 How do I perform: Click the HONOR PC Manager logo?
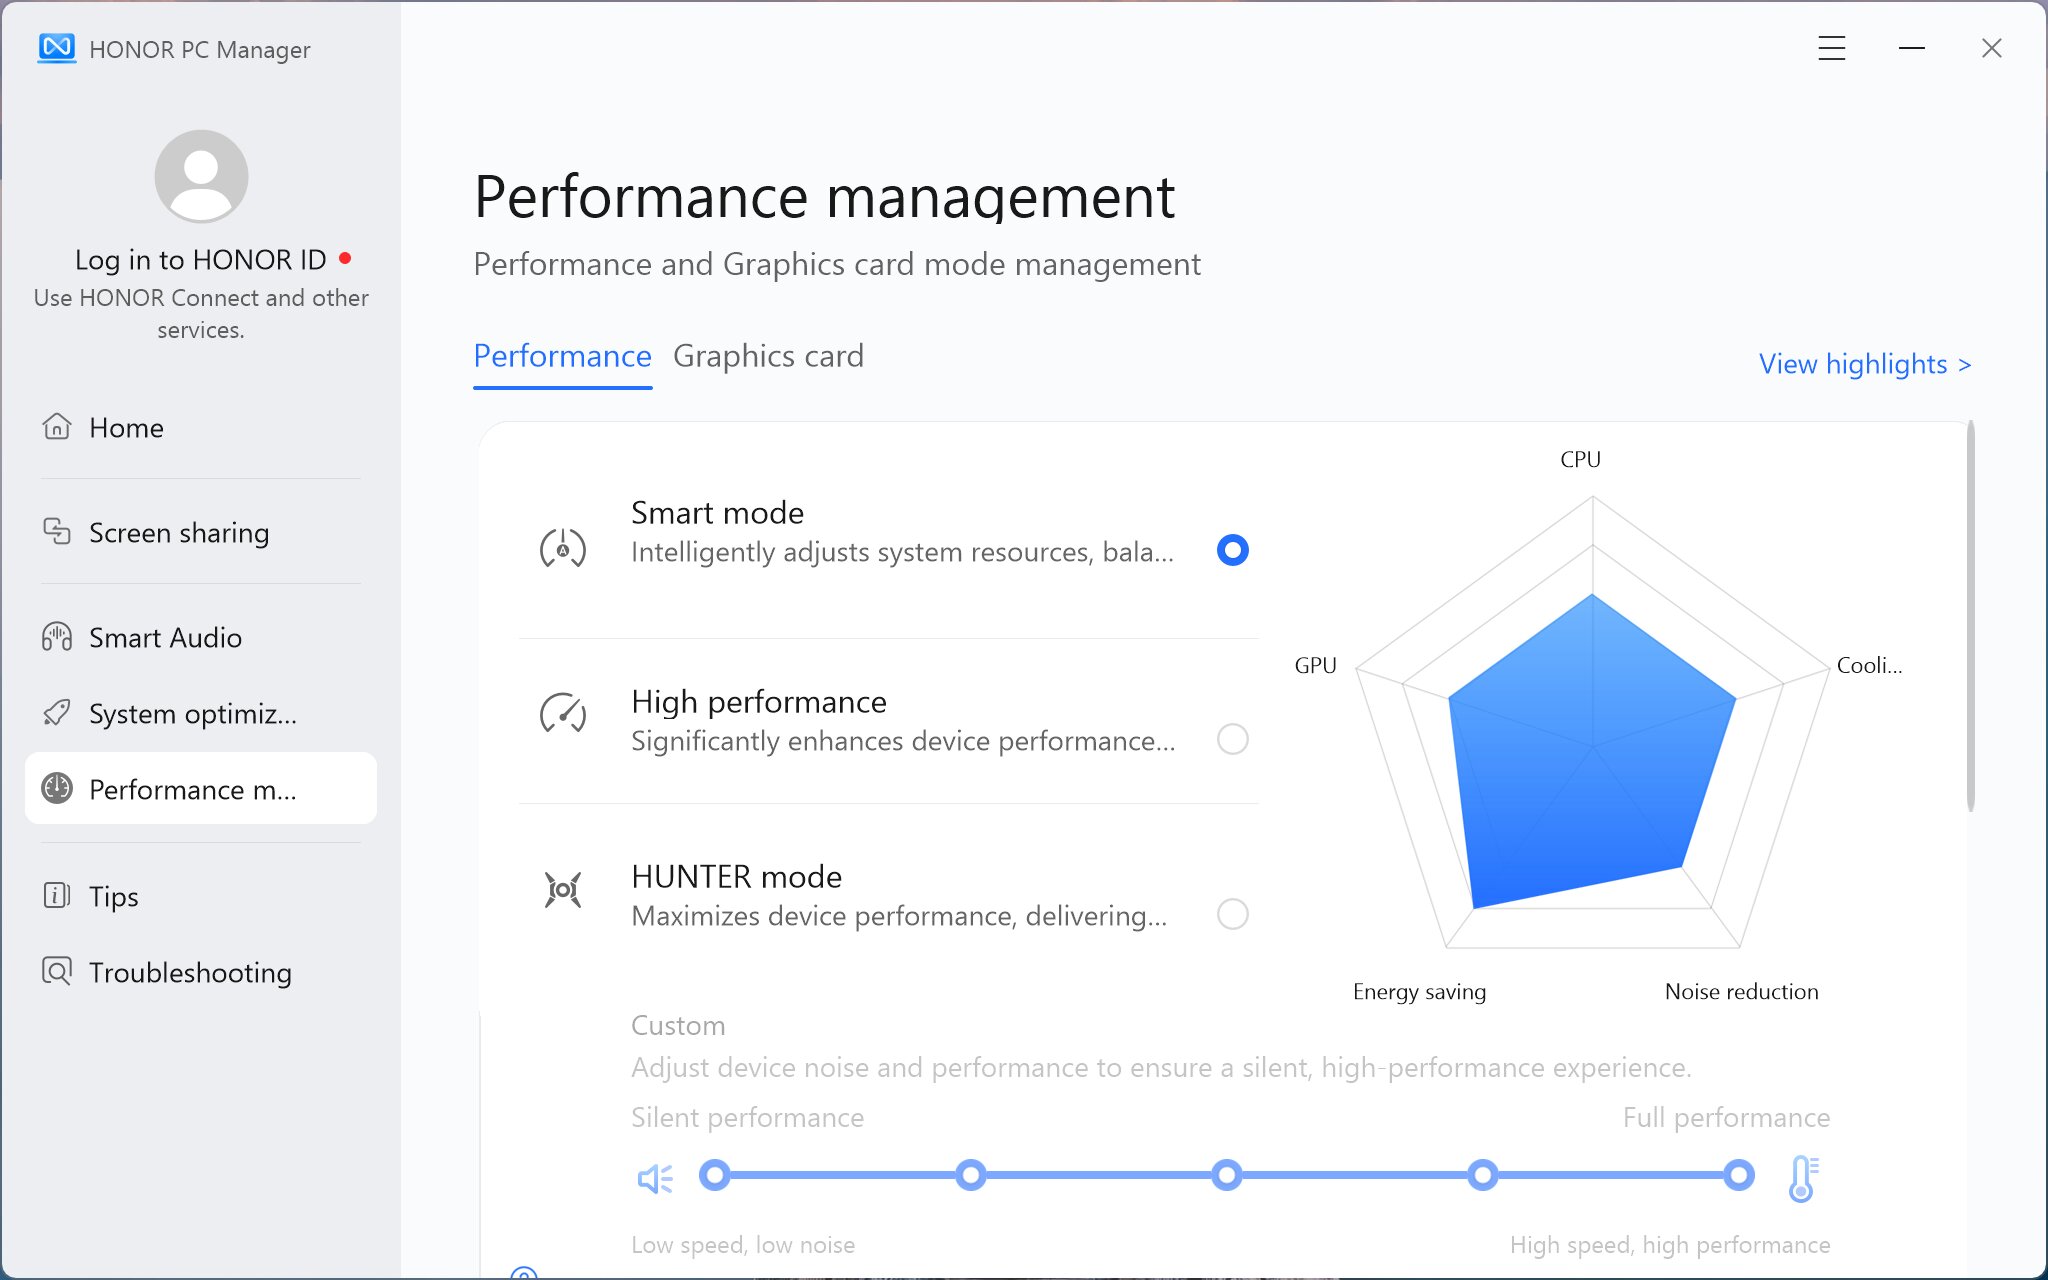point(57,48)
